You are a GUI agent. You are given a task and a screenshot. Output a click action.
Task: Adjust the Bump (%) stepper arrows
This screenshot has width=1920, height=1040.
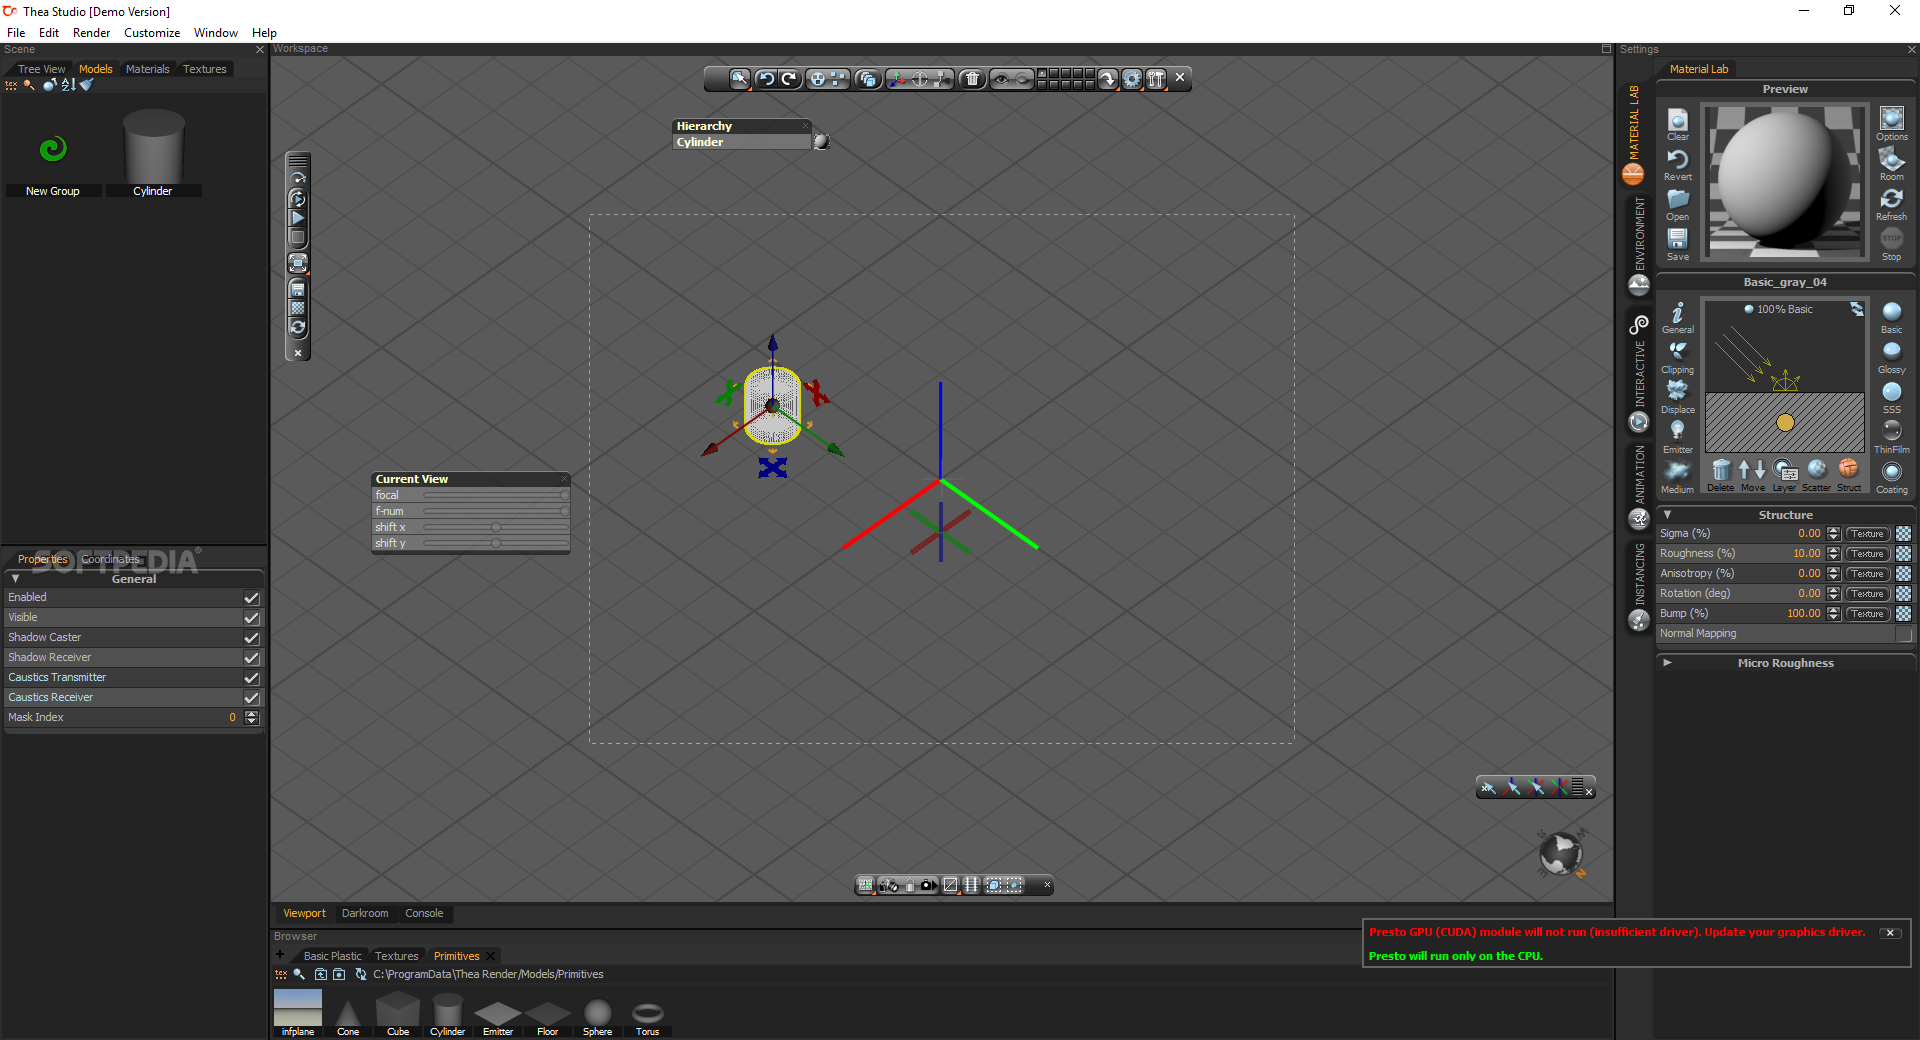pos(1833,614)
